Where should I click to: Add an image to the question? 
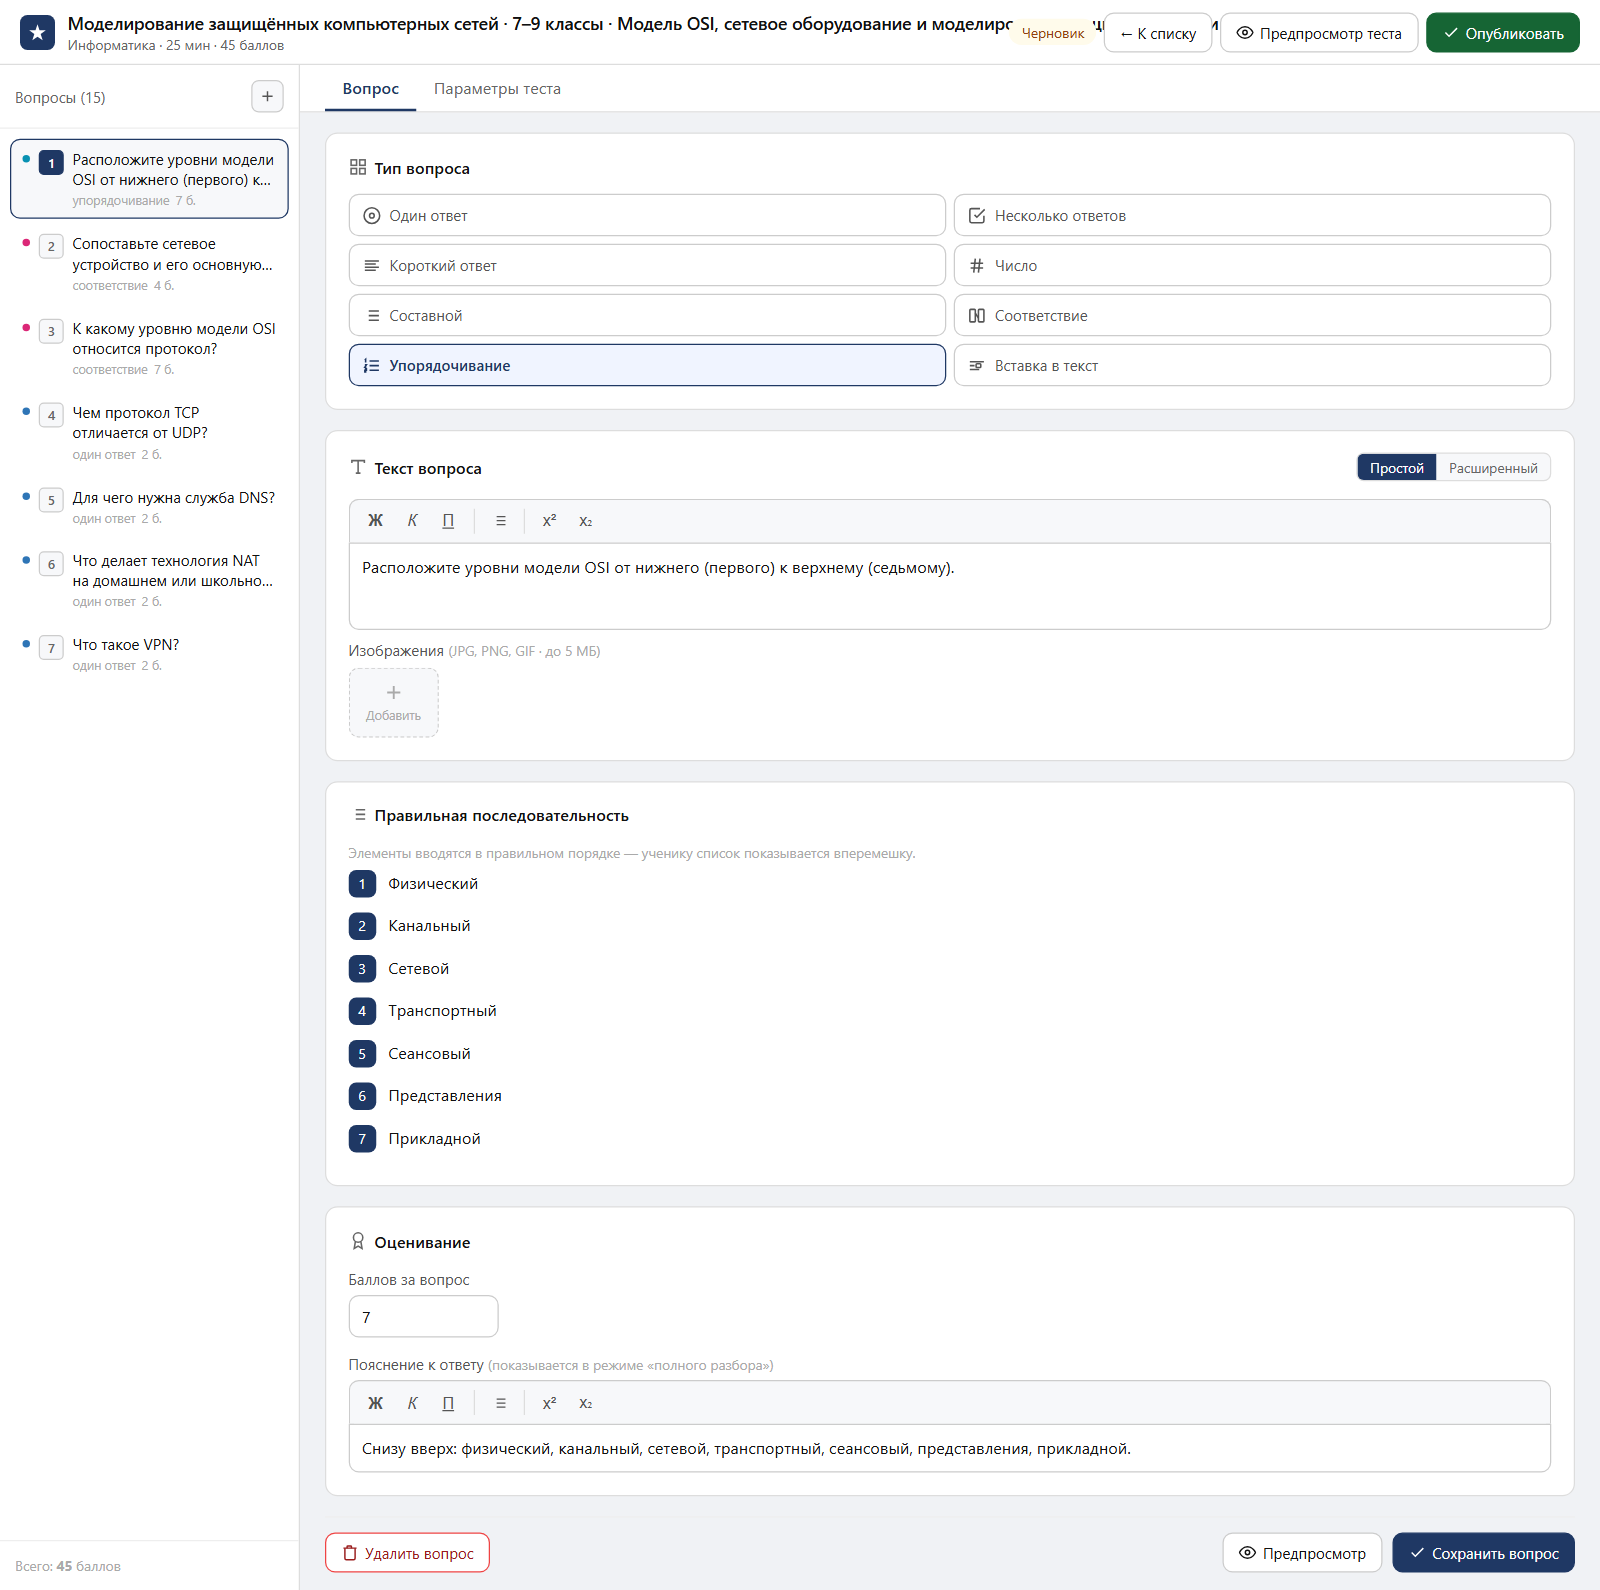click(x=393, y=703)
